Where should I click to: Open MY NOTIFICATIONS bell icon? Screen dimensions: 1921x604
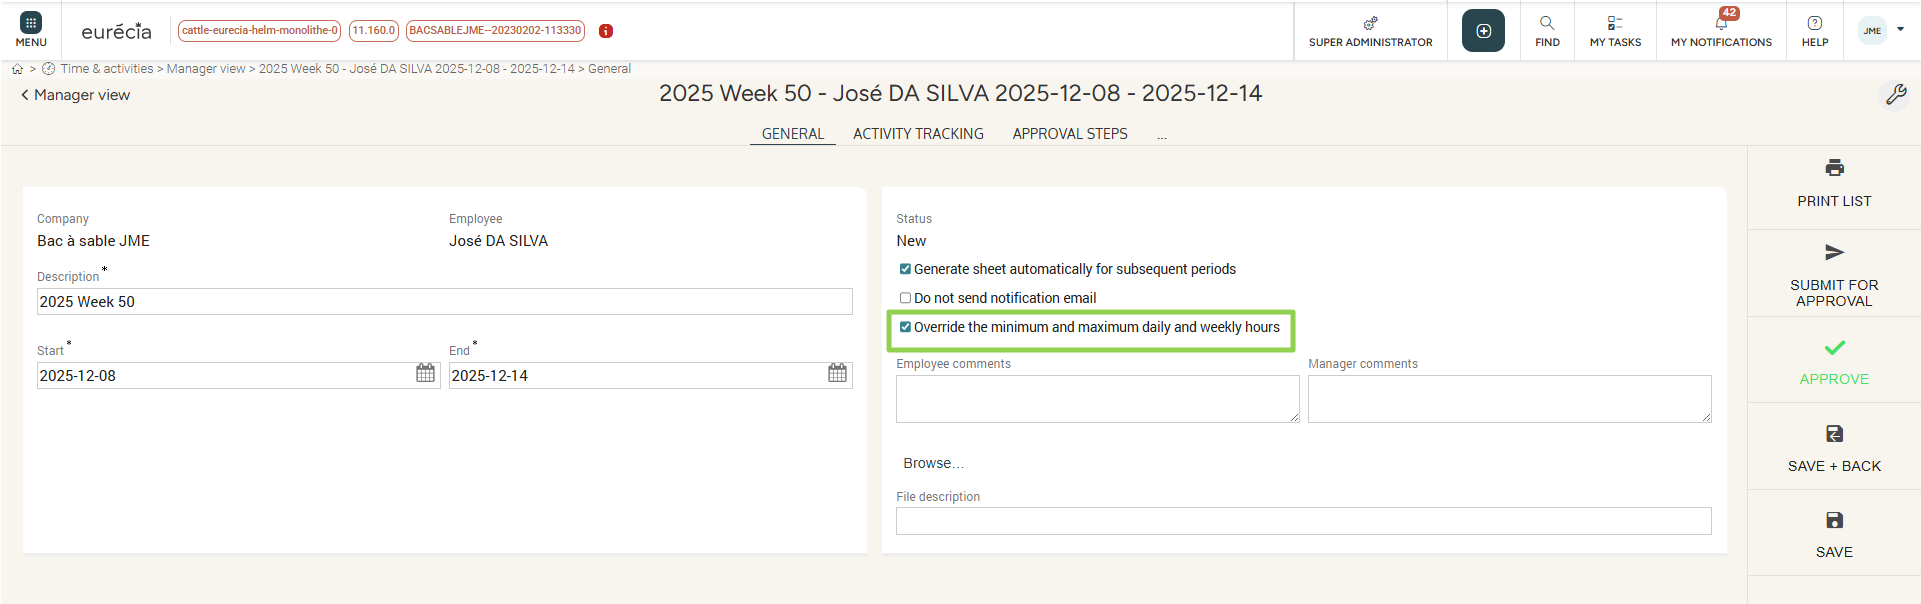(x=1721, y=24)
